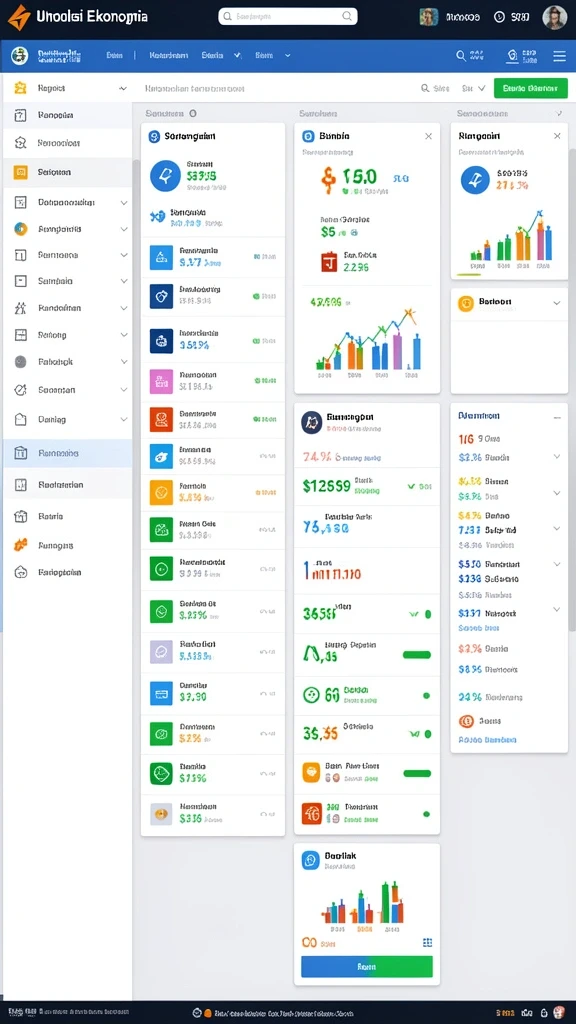Open the user avatar in the top header
Screen dimensions: 576x1024
pyautogui.click(x=554, y=17)
